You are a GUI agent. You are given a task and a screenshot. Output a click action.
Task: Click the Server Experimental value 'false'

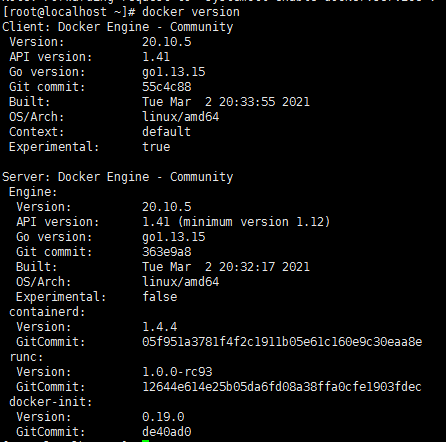pyautogui.click(x=160, y=297)
